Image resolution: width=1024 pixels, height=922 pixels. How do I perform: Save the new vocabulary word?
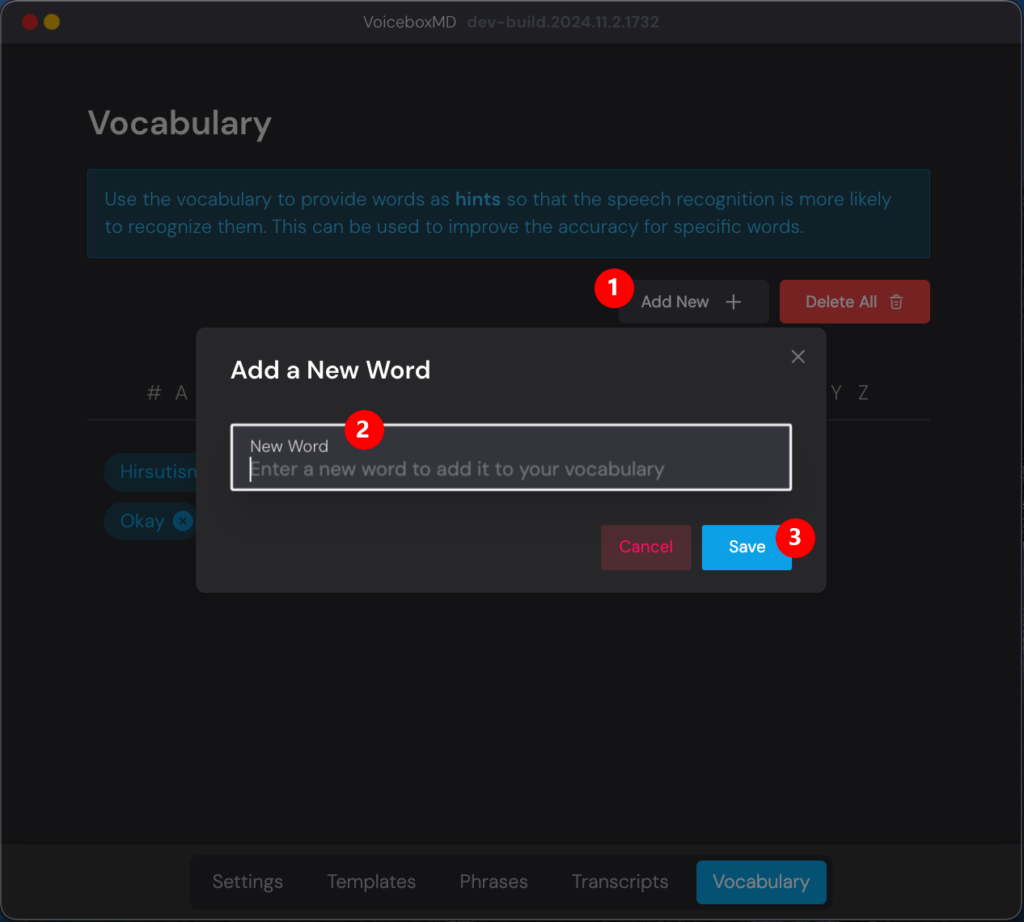click(x=746, y=547)
